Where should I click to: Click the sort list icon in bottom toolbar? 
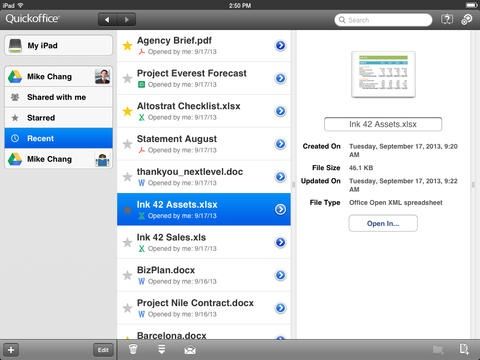[x=162, y=349]
